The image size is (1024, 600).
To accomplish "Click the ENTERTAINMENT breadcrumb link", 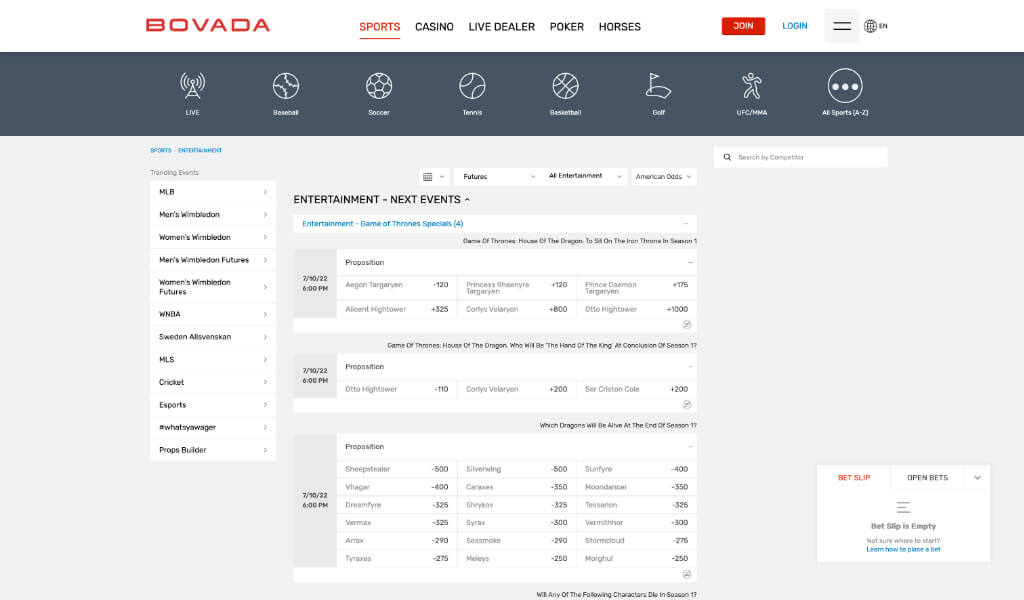I will 200,151.
